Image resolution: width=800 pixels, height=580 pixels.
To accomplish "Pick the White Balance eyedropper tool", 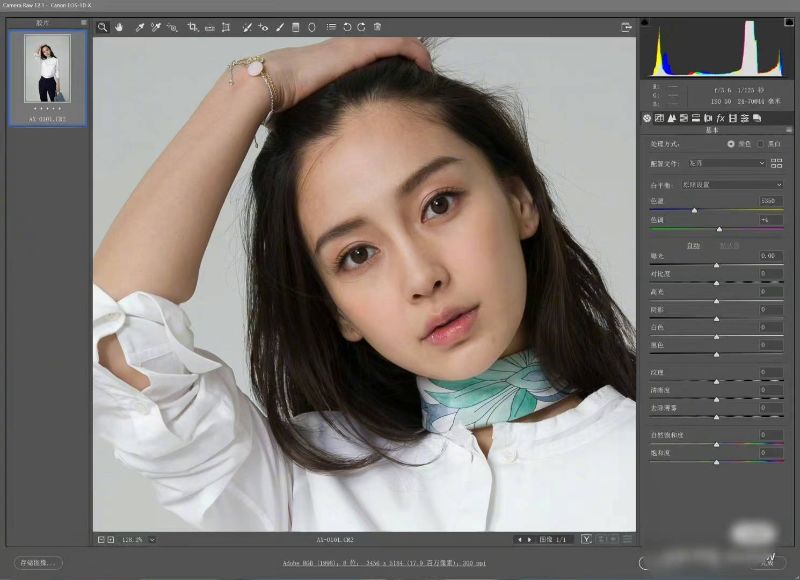I will [140, 27].
